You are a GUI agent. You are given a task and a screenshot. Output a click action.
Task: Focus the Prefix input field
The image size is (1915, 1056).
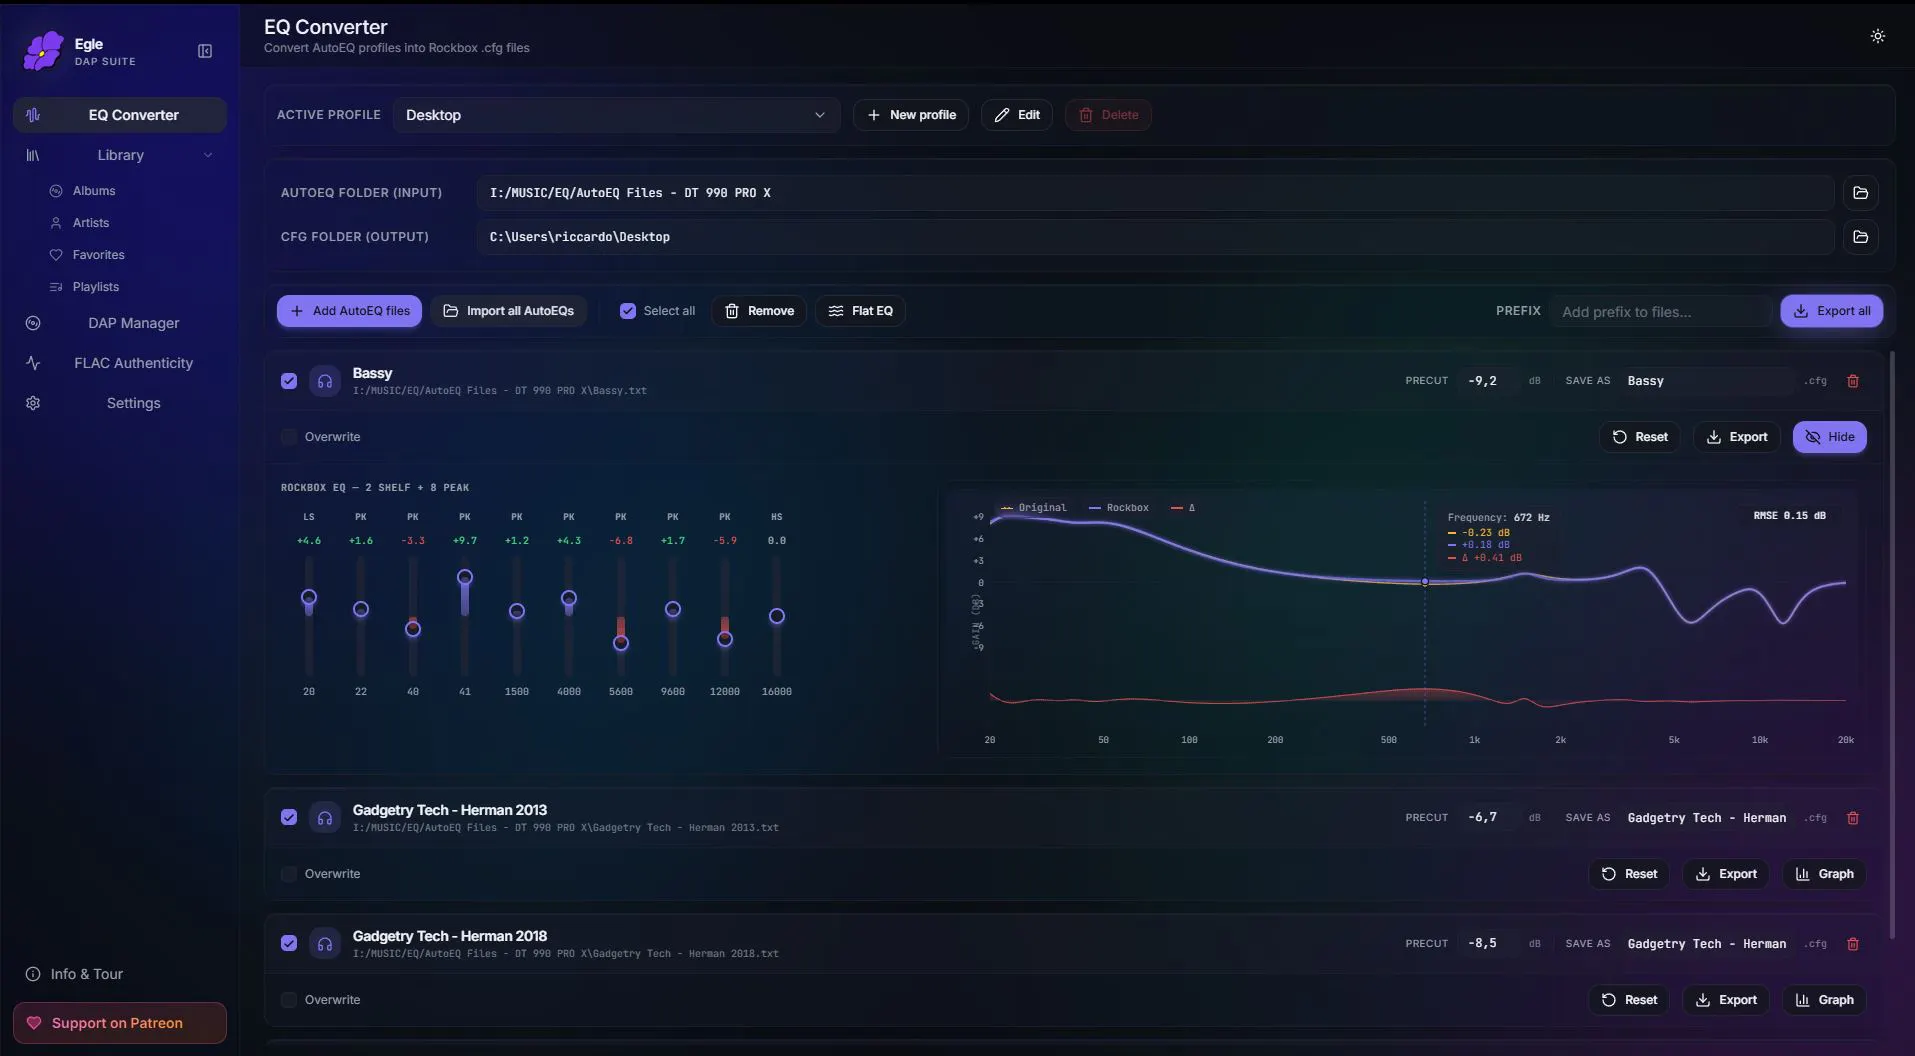(1660, 311)
